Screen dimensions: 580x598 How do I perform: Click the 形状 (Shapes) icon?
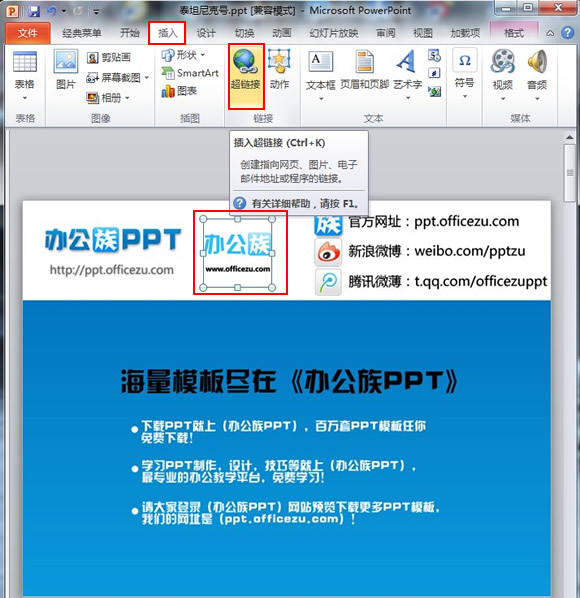tap(168, 56)
